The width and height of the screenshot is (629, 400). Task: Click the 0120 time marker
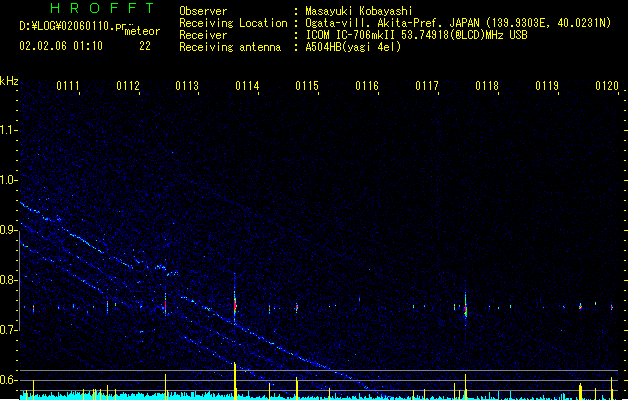[x=607, y=86]
